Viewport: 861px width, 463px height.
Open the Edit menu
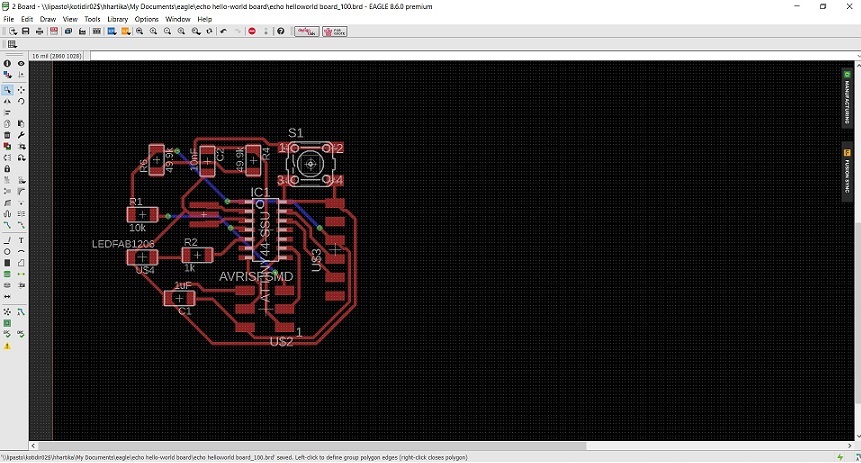[x=26, y=19]
